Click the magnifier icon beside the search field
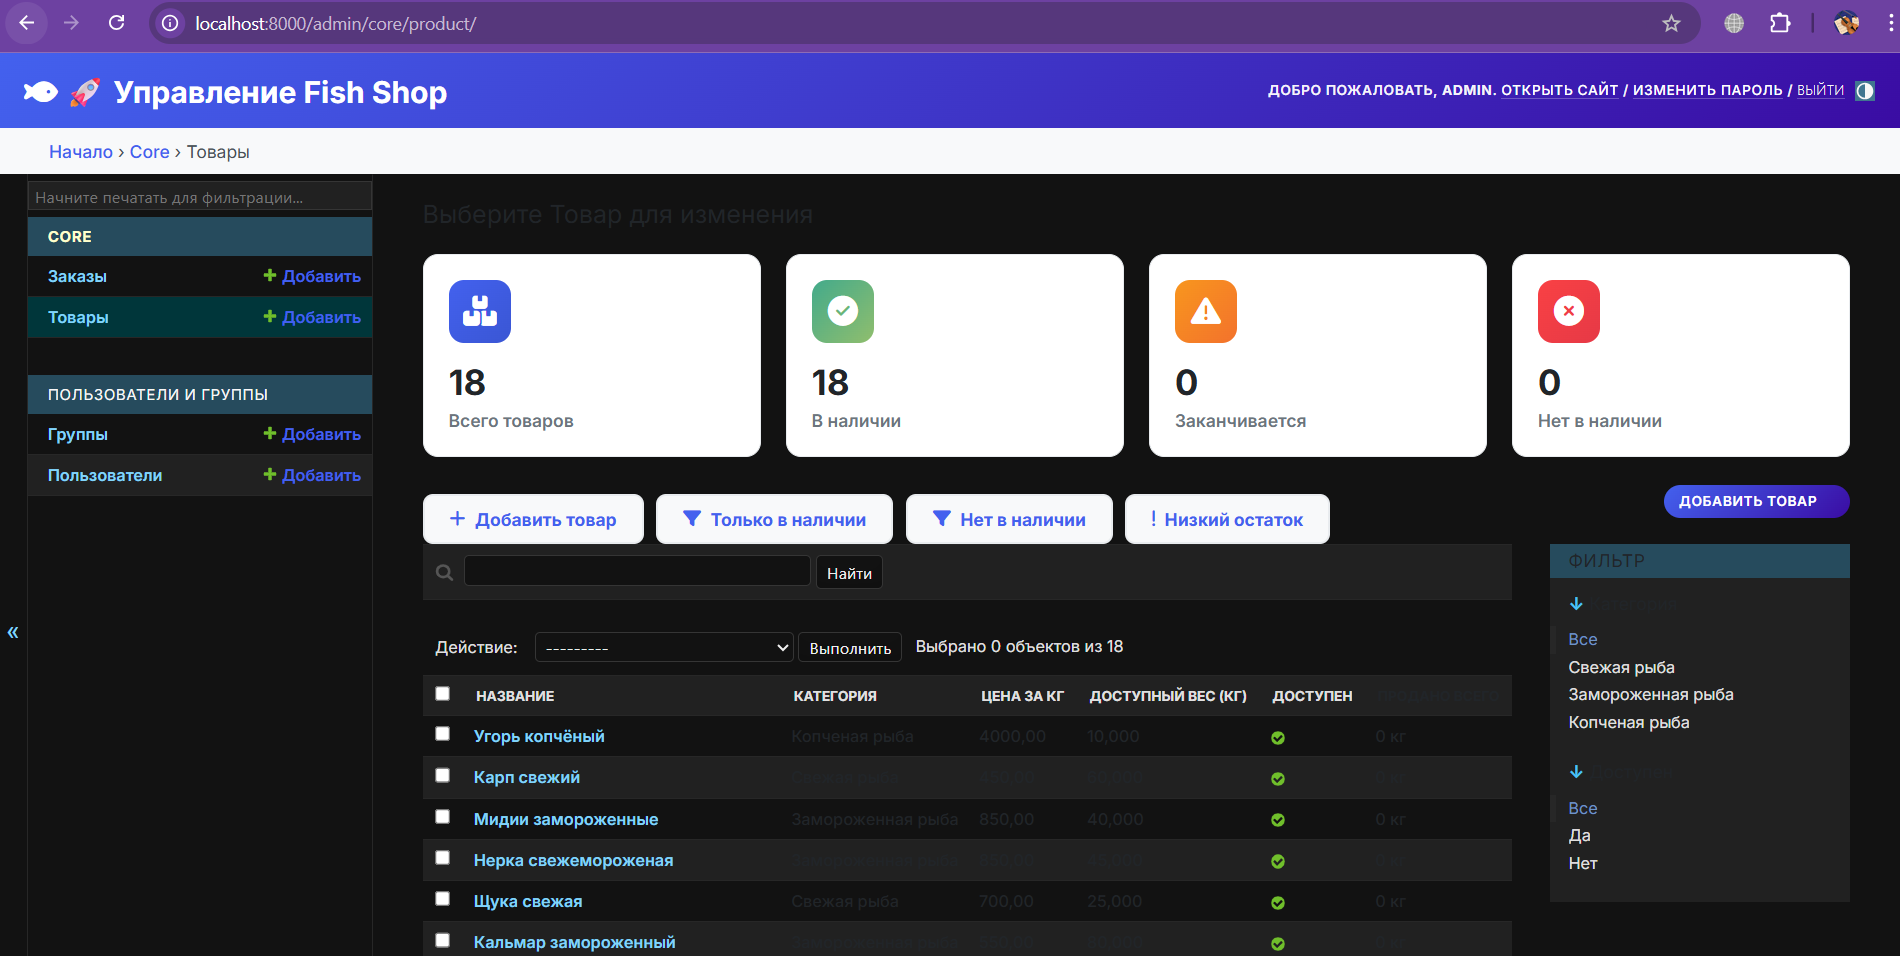Image resolution: width=1900 pixels, height=956 pixels. click(445, 573)
